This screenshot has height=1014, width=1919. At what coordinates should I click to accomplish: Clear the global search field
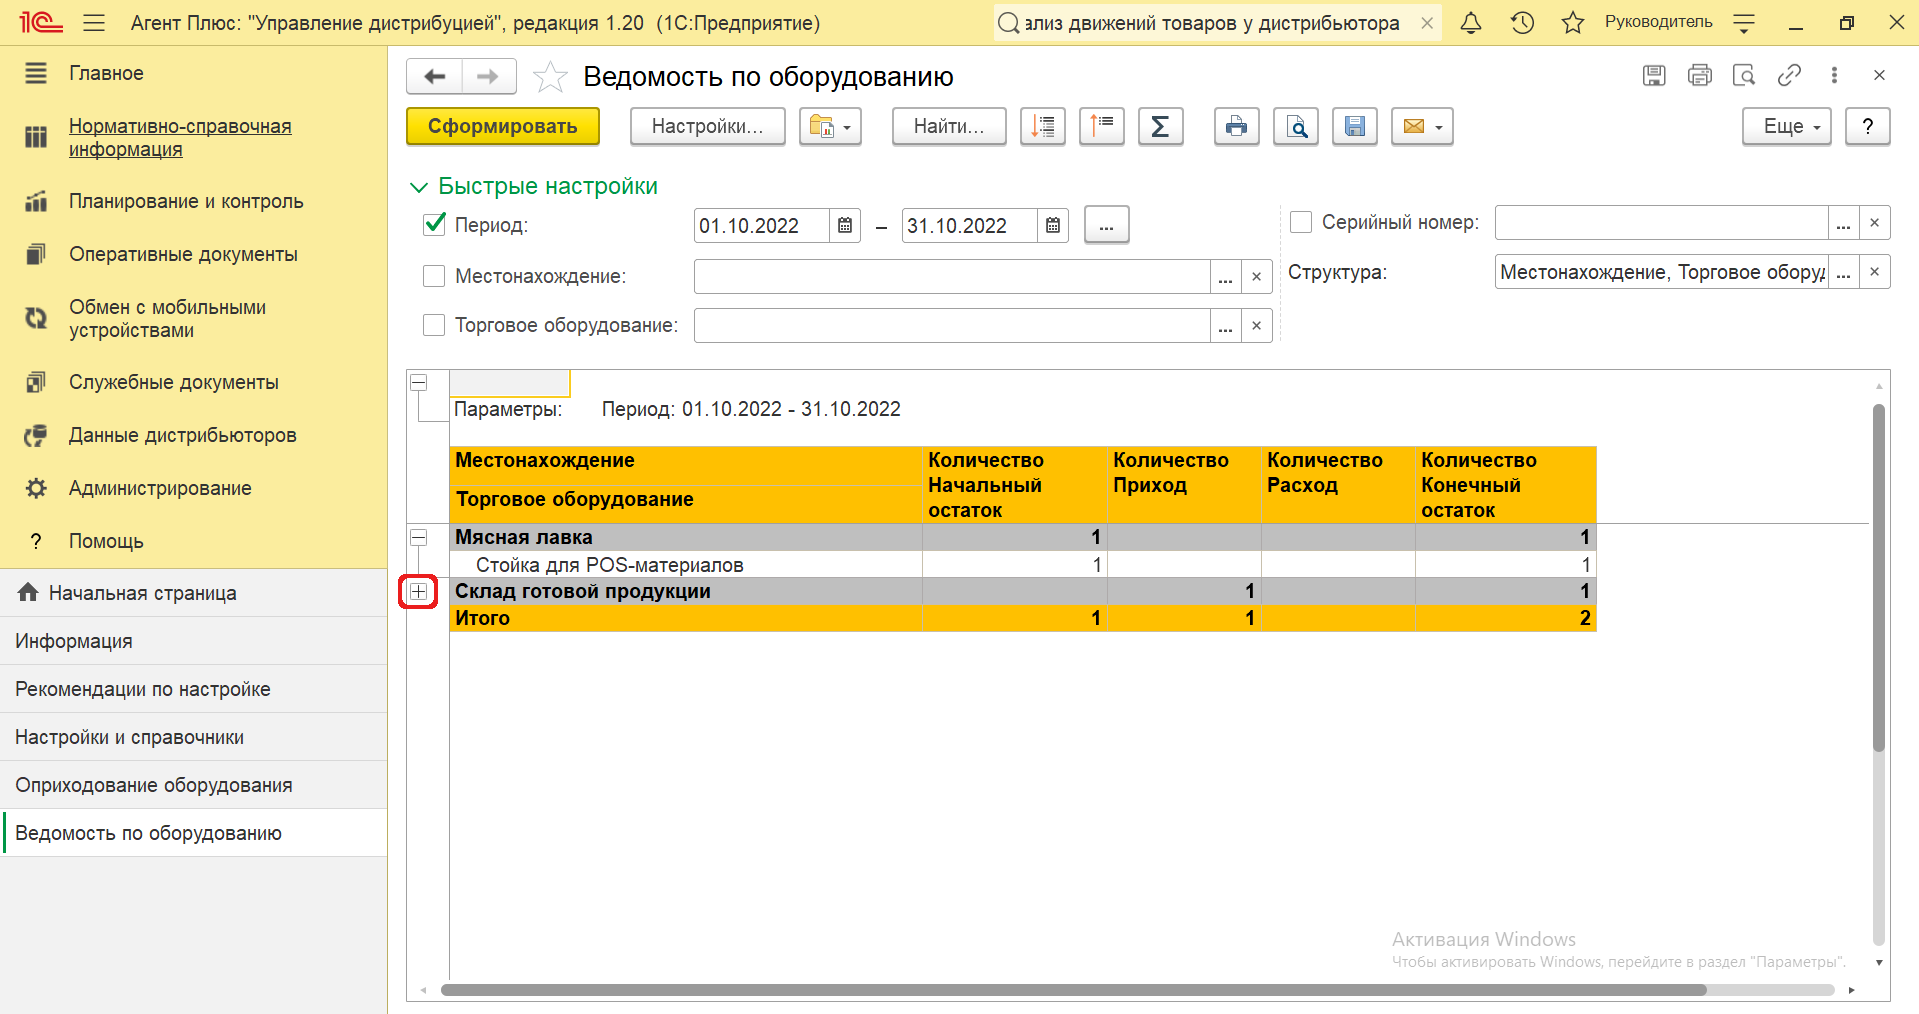pos(1427,23)
